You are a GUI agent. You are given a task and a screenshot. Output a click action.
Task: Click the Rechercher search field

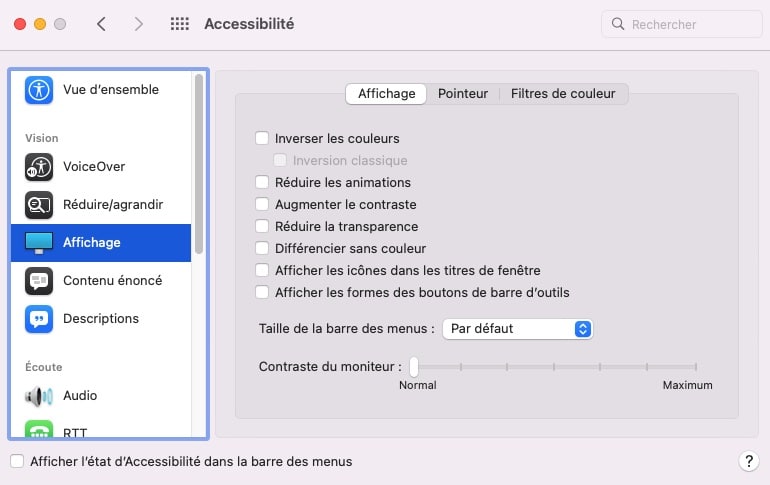tap(682, 24)
